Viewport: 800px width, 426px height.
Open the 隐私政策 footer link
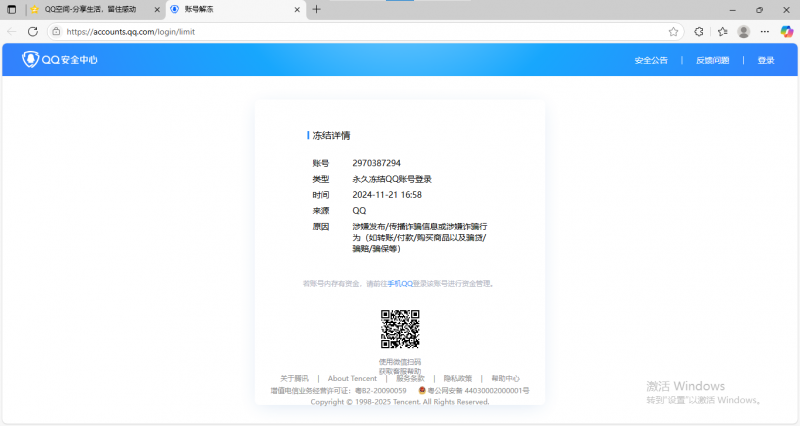[x=458, y=379]
